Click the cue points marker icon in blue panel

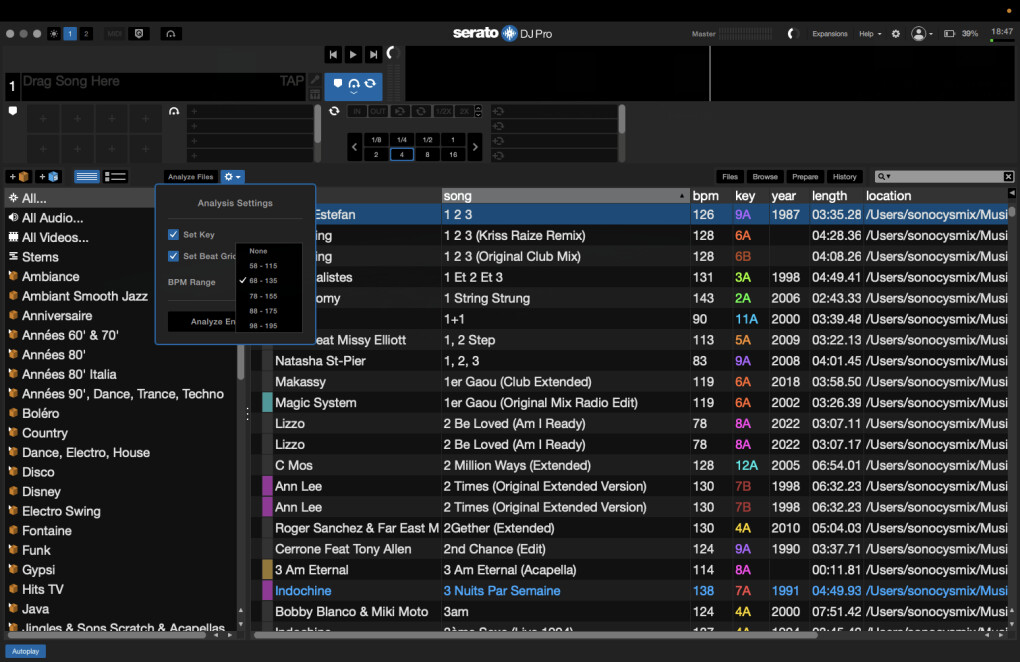point(338,83)
